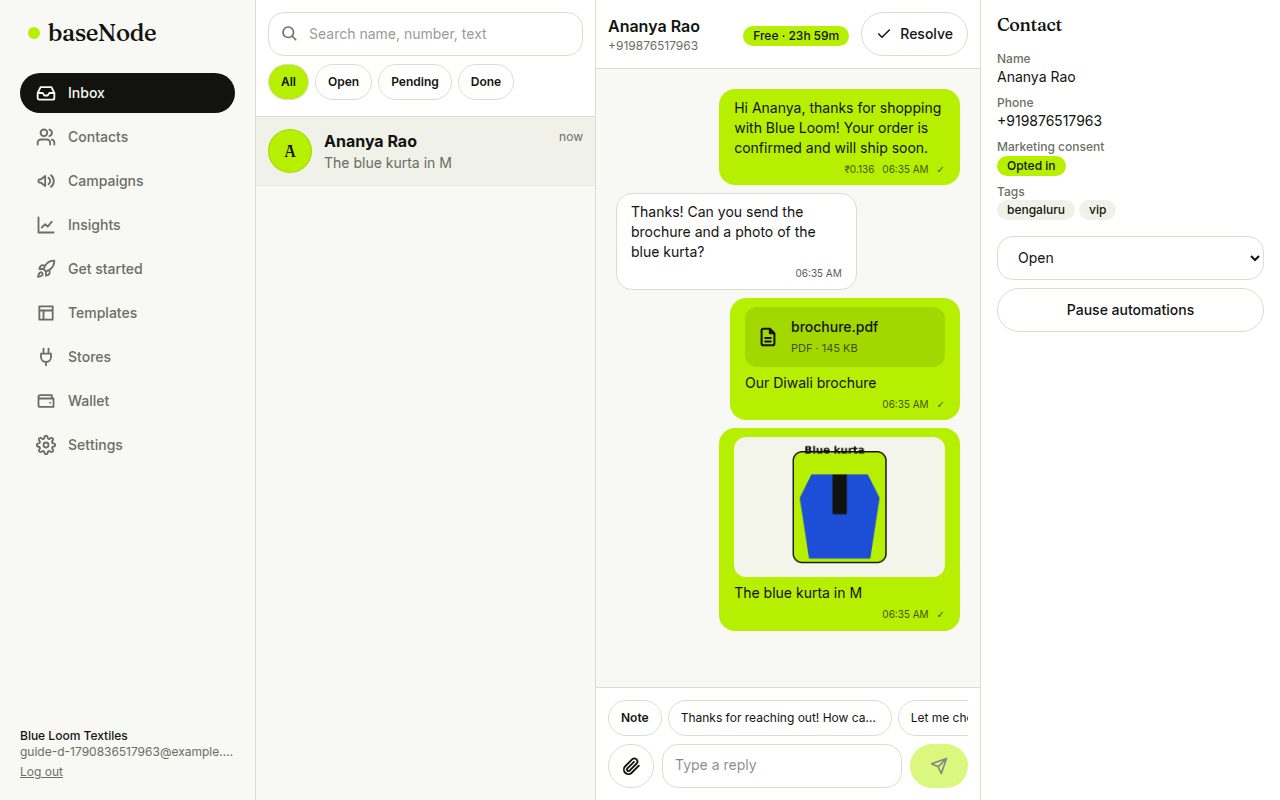Show Pending conversations
The image size is (1280, 800).
(x=415, y=82)
